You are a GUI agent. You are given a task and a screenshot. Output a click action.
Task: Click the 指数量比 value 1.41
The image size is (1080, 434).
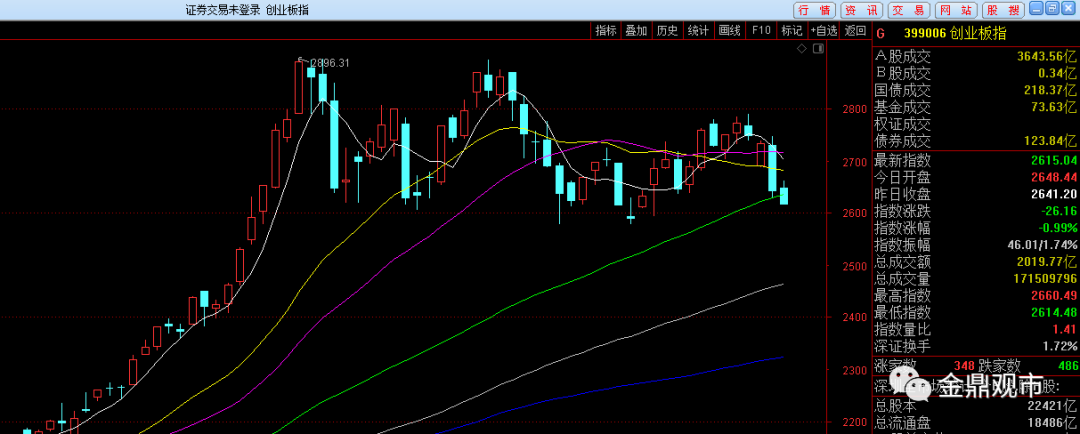1064,330
